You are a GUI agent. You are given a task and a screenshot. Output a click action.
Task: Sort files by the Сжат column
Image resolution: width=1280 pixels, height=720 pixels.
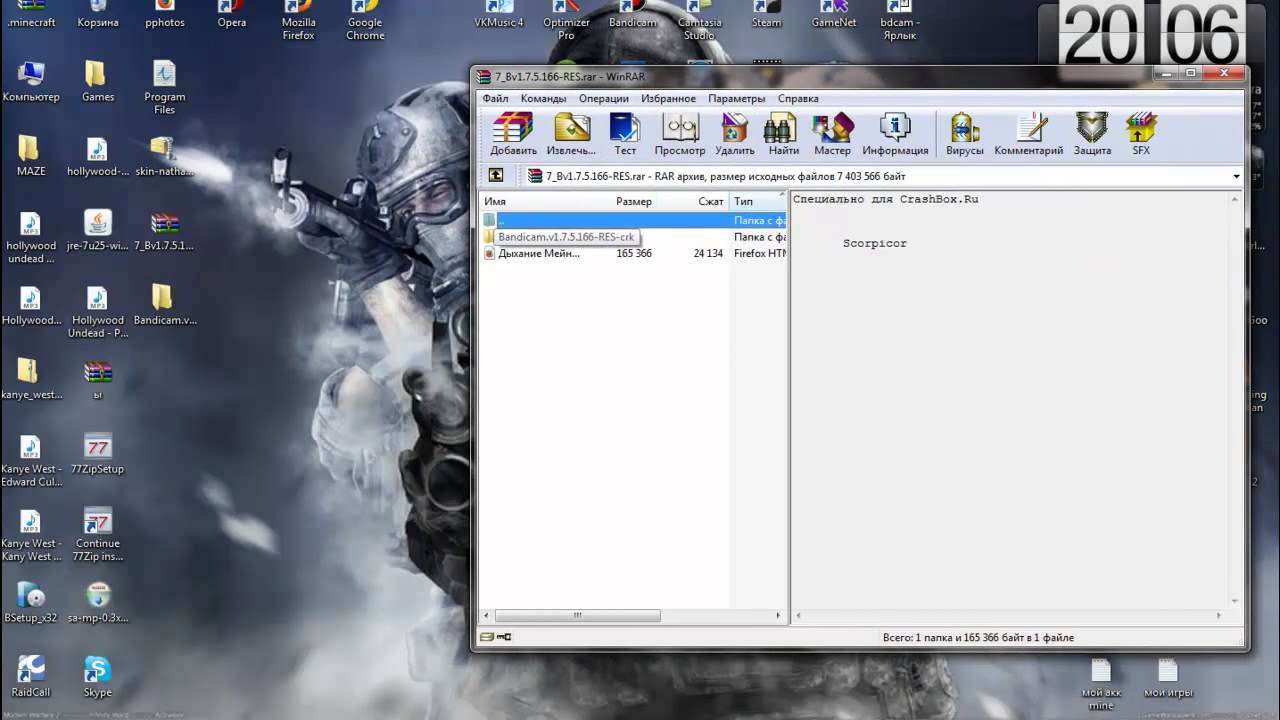(x=695, y=201)
